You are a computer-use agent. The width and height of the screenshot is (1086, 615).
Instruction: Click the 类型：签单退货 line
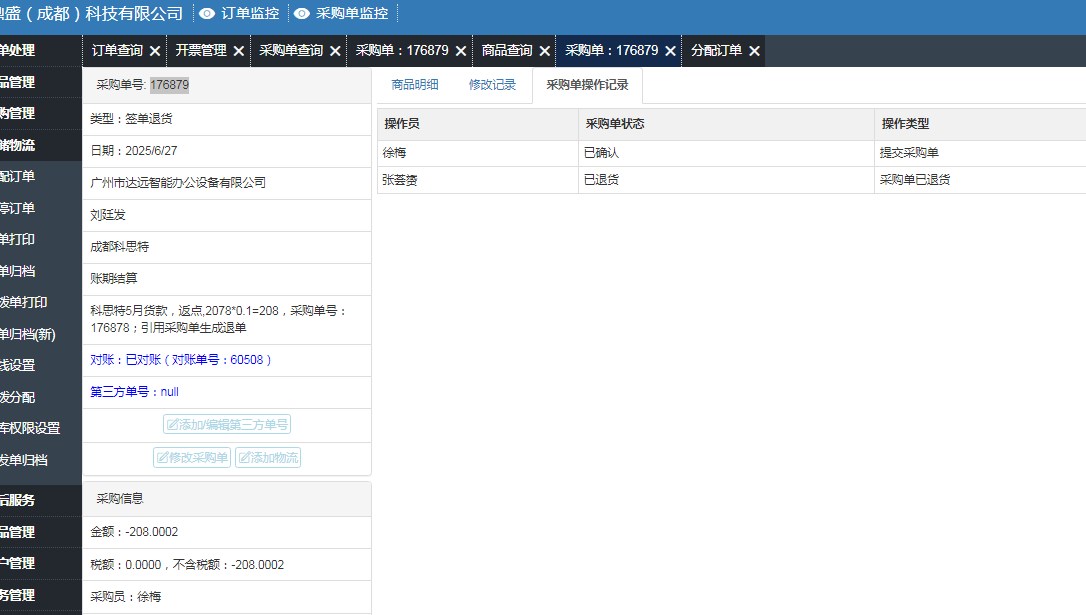tap(132, 119)
